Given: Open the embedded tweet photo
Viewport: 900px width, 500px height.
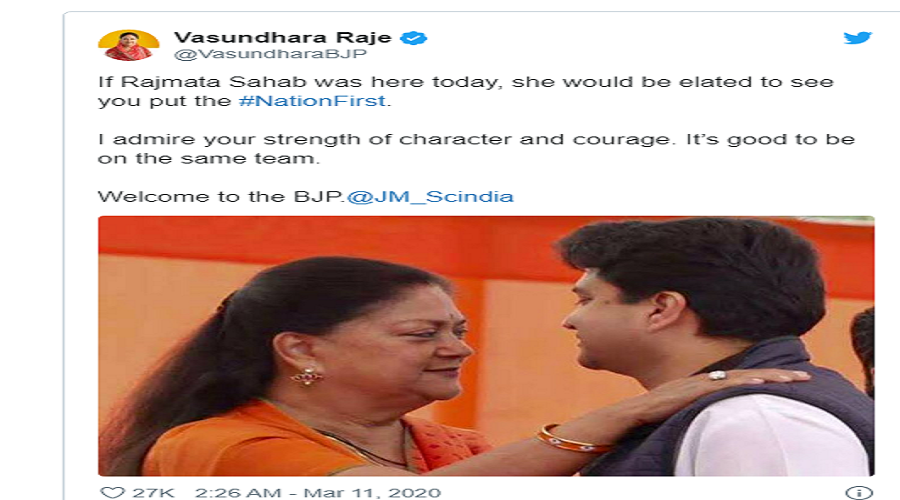Looking at the screenshot, I should click(486, 346).
